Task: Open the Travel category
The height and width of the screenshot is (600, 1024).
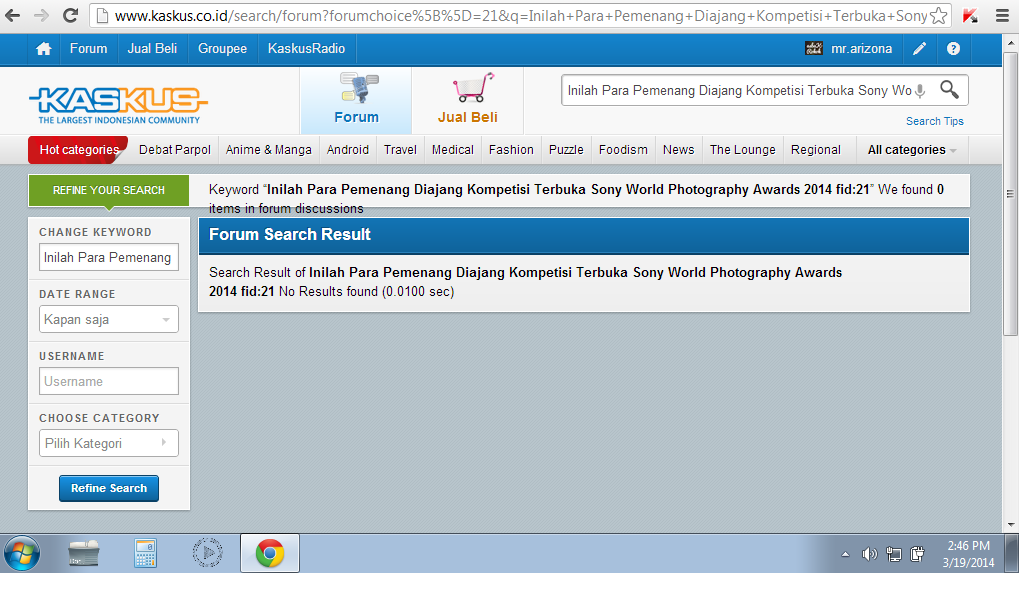Action: [400, 150]
